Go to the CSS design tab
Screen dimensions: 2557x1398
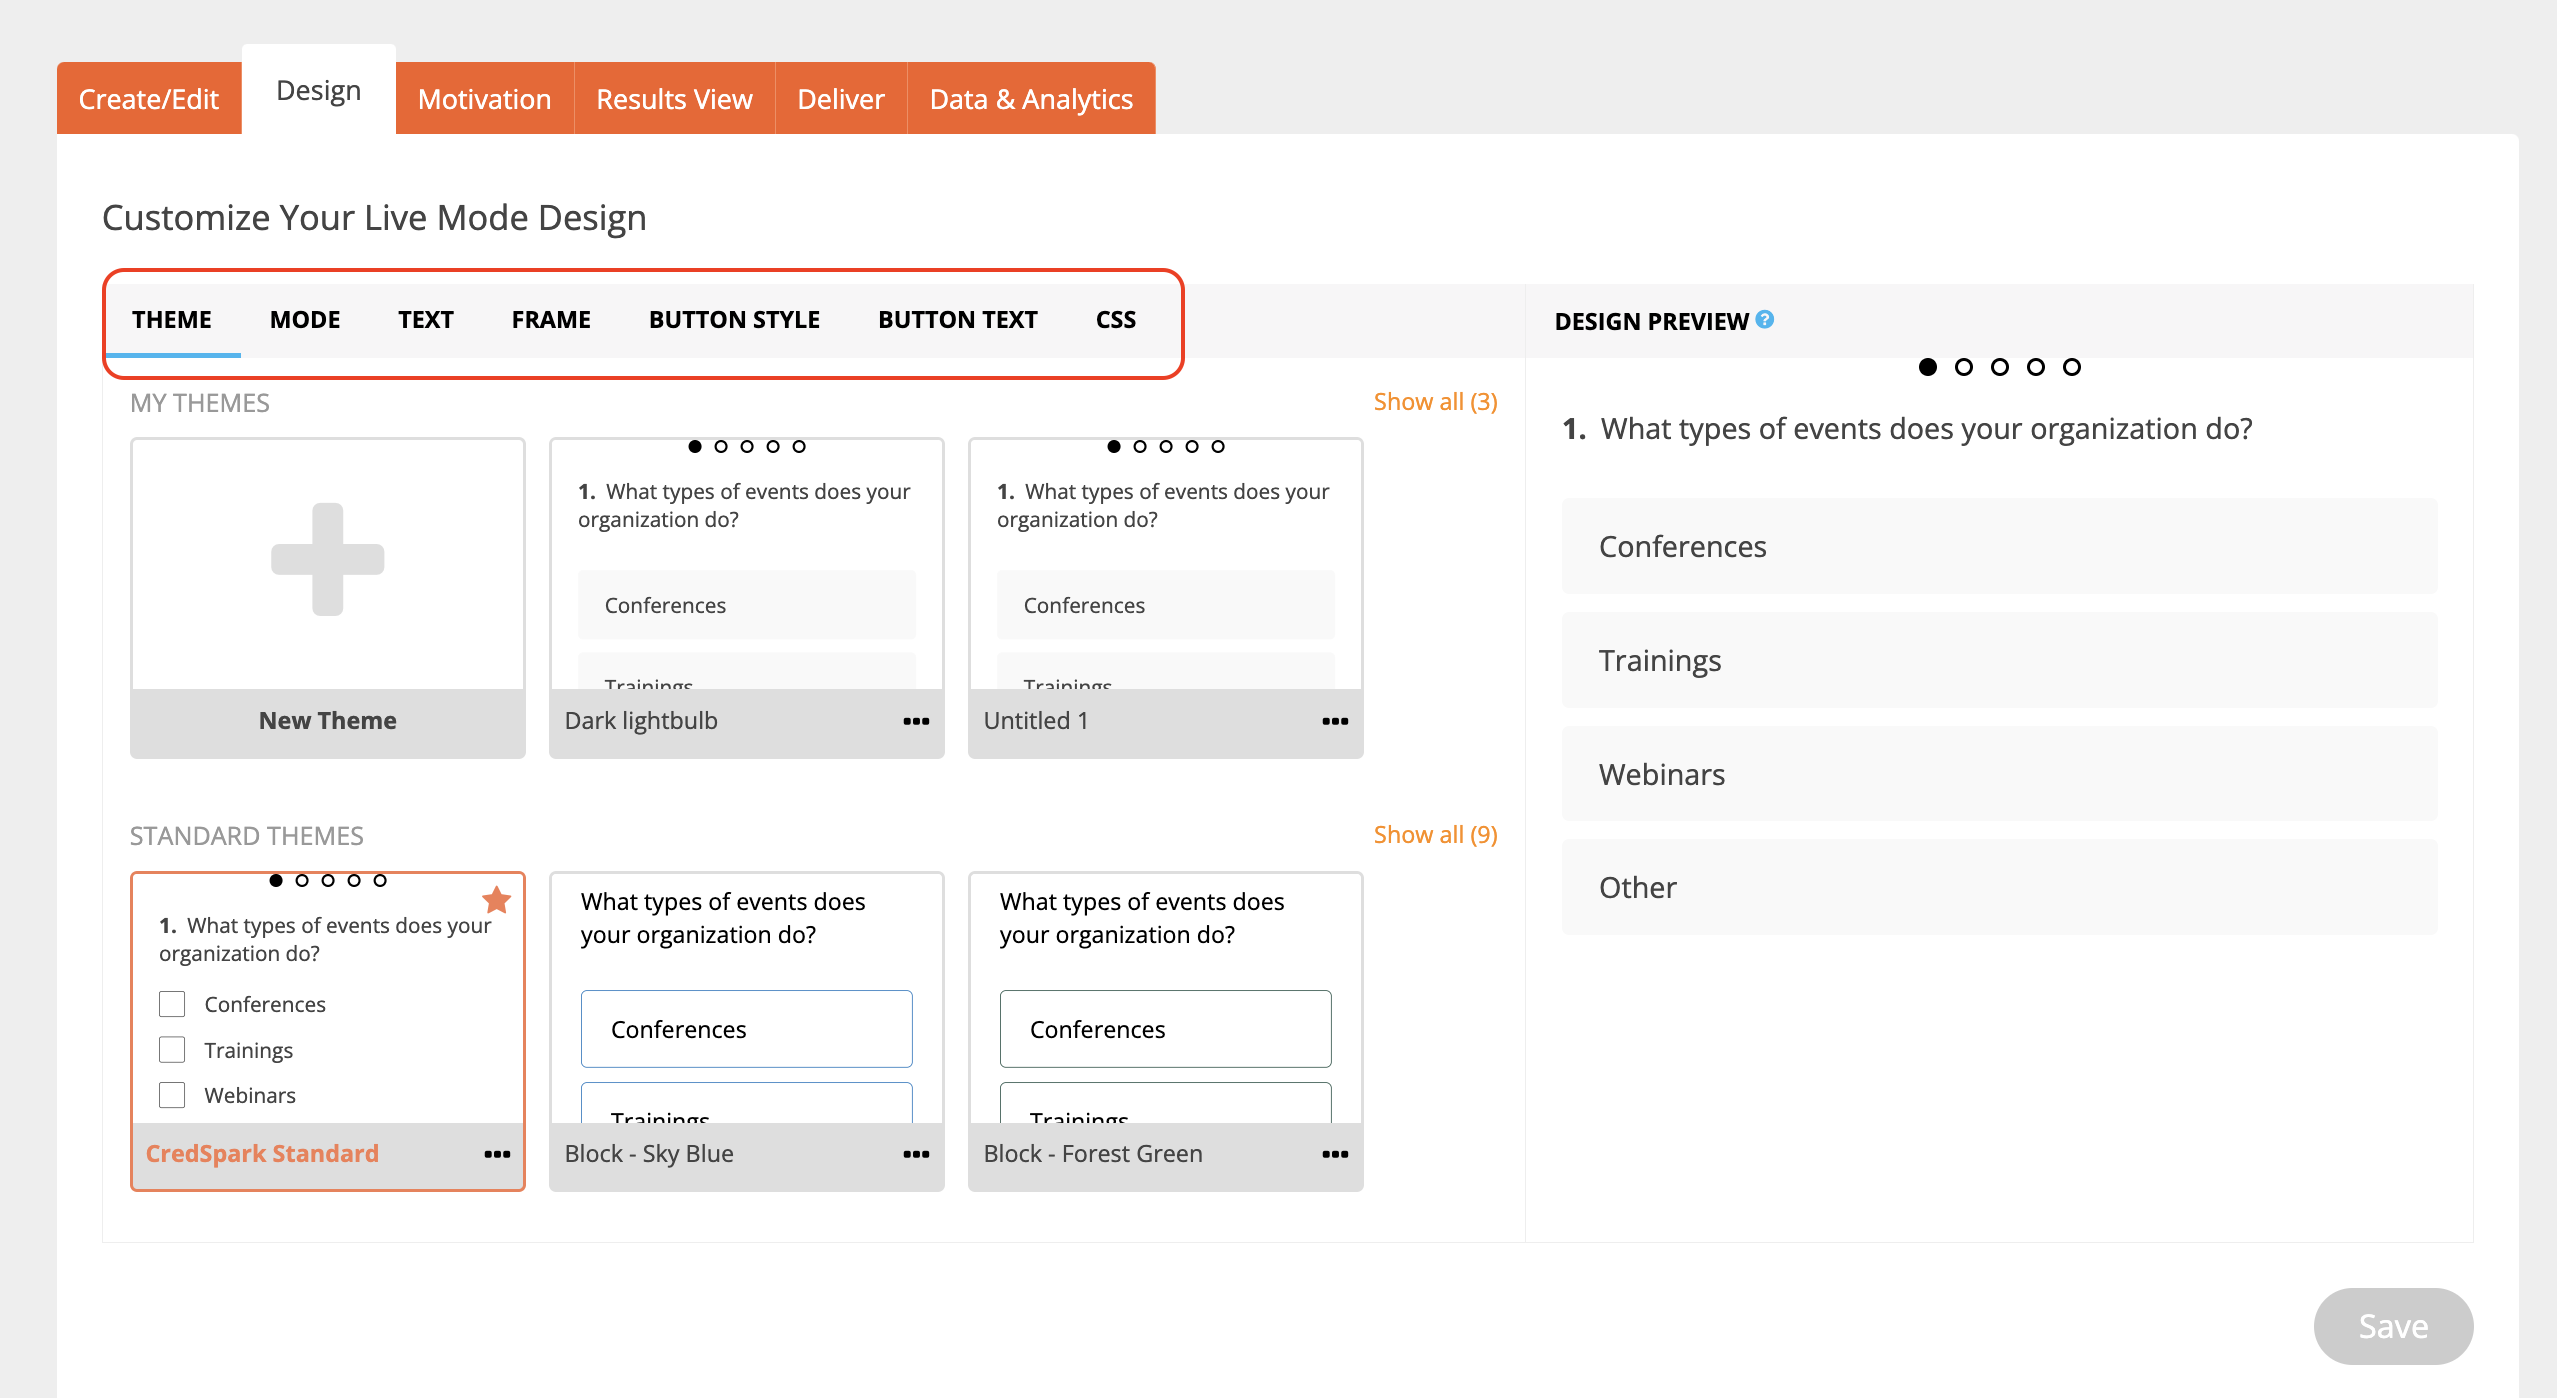(x=1115, y=320)
